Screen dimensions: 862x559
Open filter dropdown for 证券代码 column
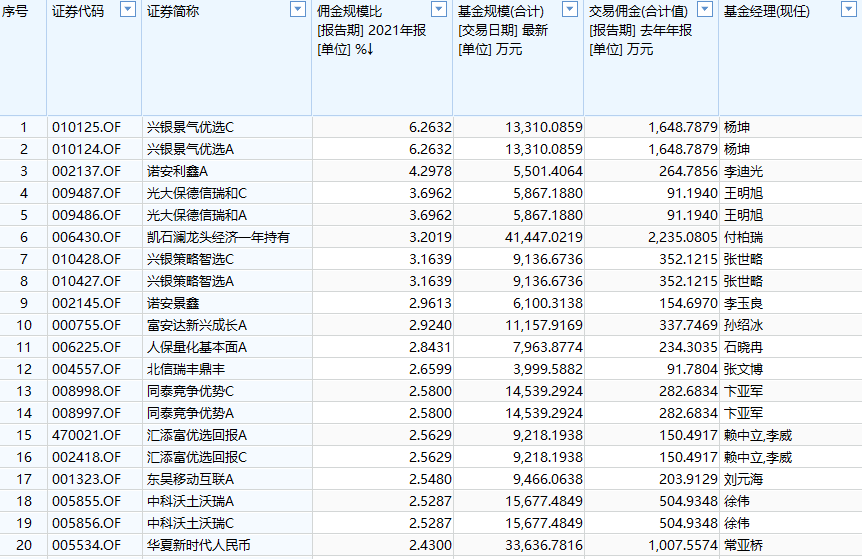coord(128,9)
